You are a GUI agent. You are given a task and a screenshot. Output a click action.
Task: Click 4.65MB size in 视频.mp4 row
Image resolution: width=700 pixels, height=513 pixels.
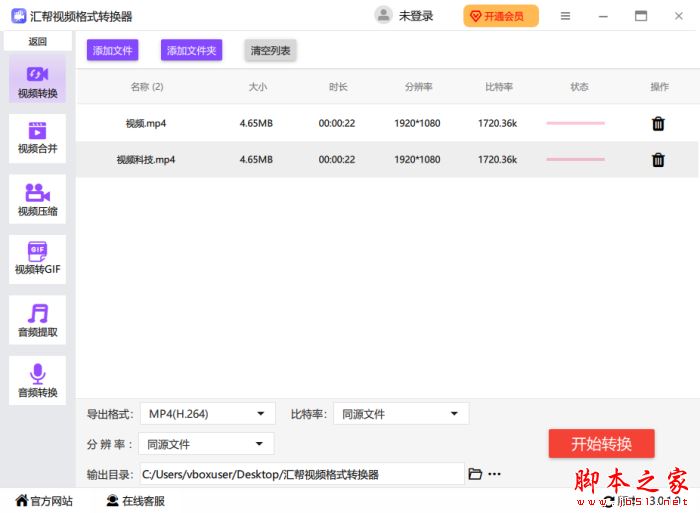pos(256,123)
